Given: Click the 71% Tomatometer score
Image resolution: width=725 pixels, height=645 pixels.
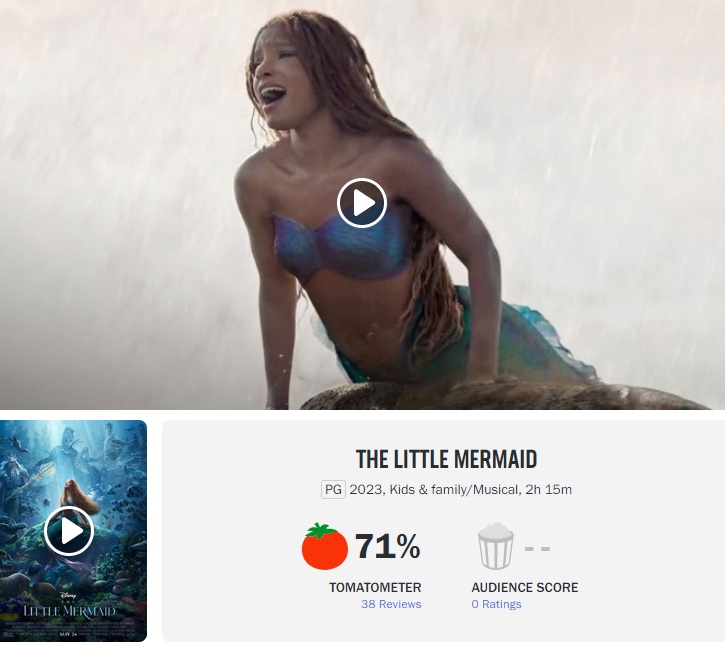Looking at the screenshot, I should [x=387, y=546].
